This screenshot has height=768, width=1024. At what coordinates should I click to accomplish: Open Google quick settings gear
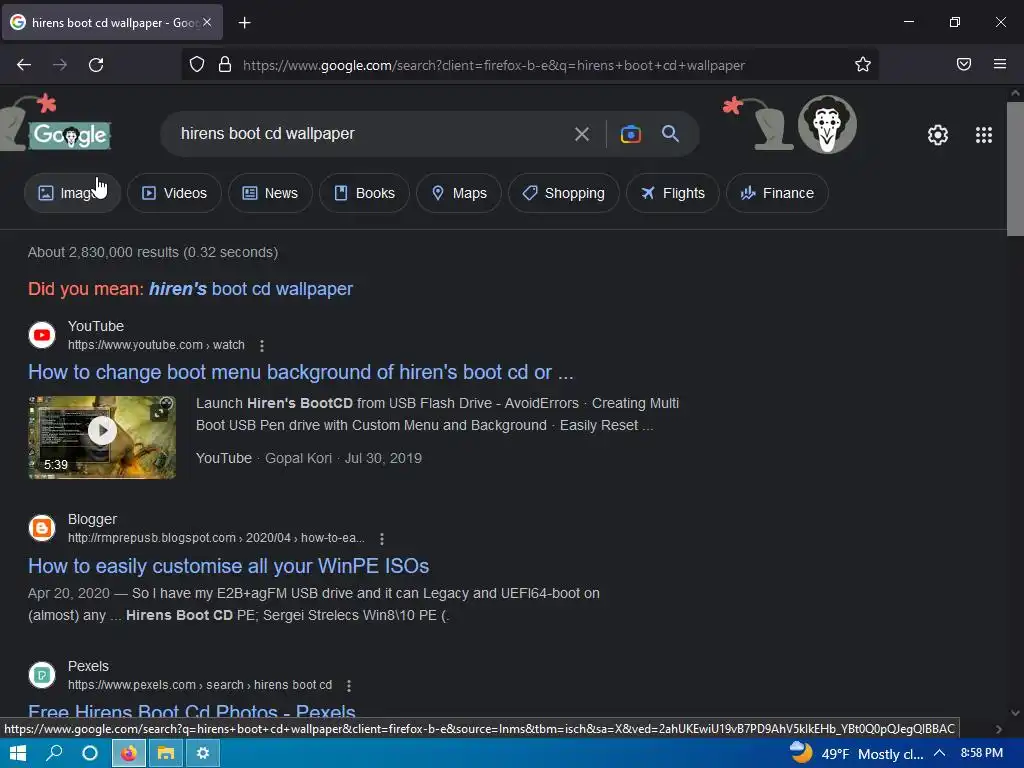pos(938,135)
